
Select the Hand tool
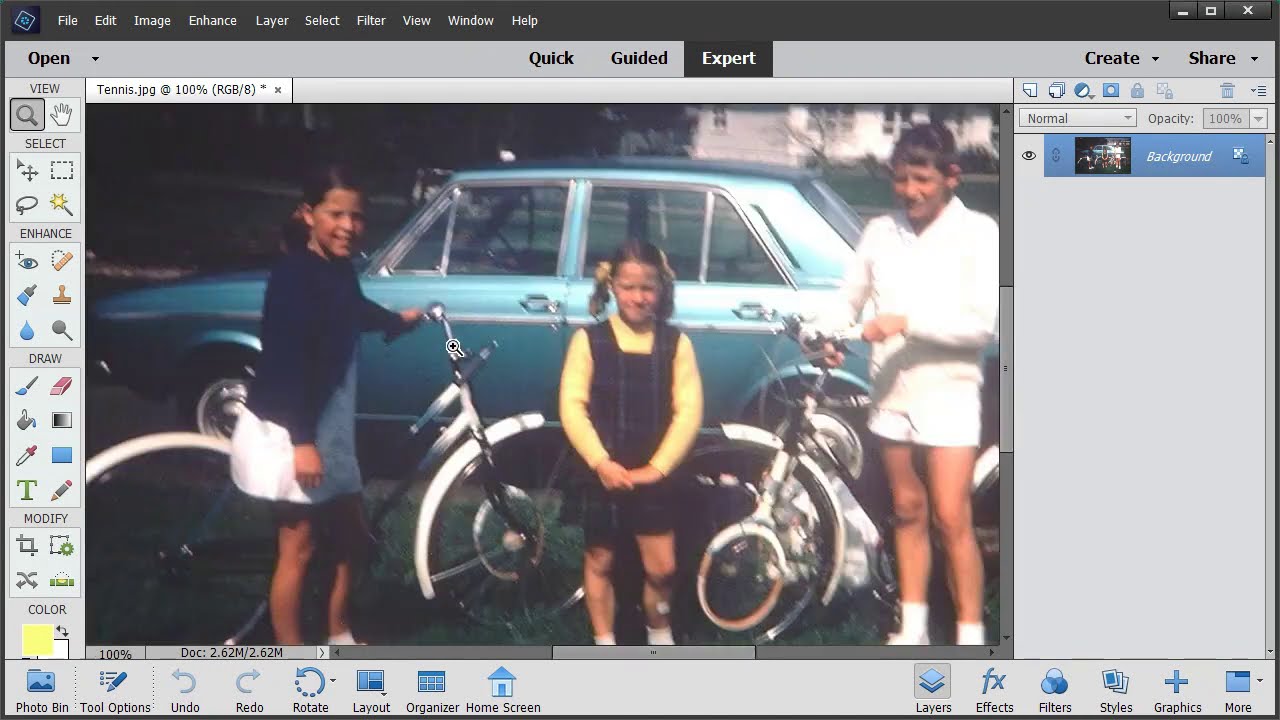pos(62,115)
